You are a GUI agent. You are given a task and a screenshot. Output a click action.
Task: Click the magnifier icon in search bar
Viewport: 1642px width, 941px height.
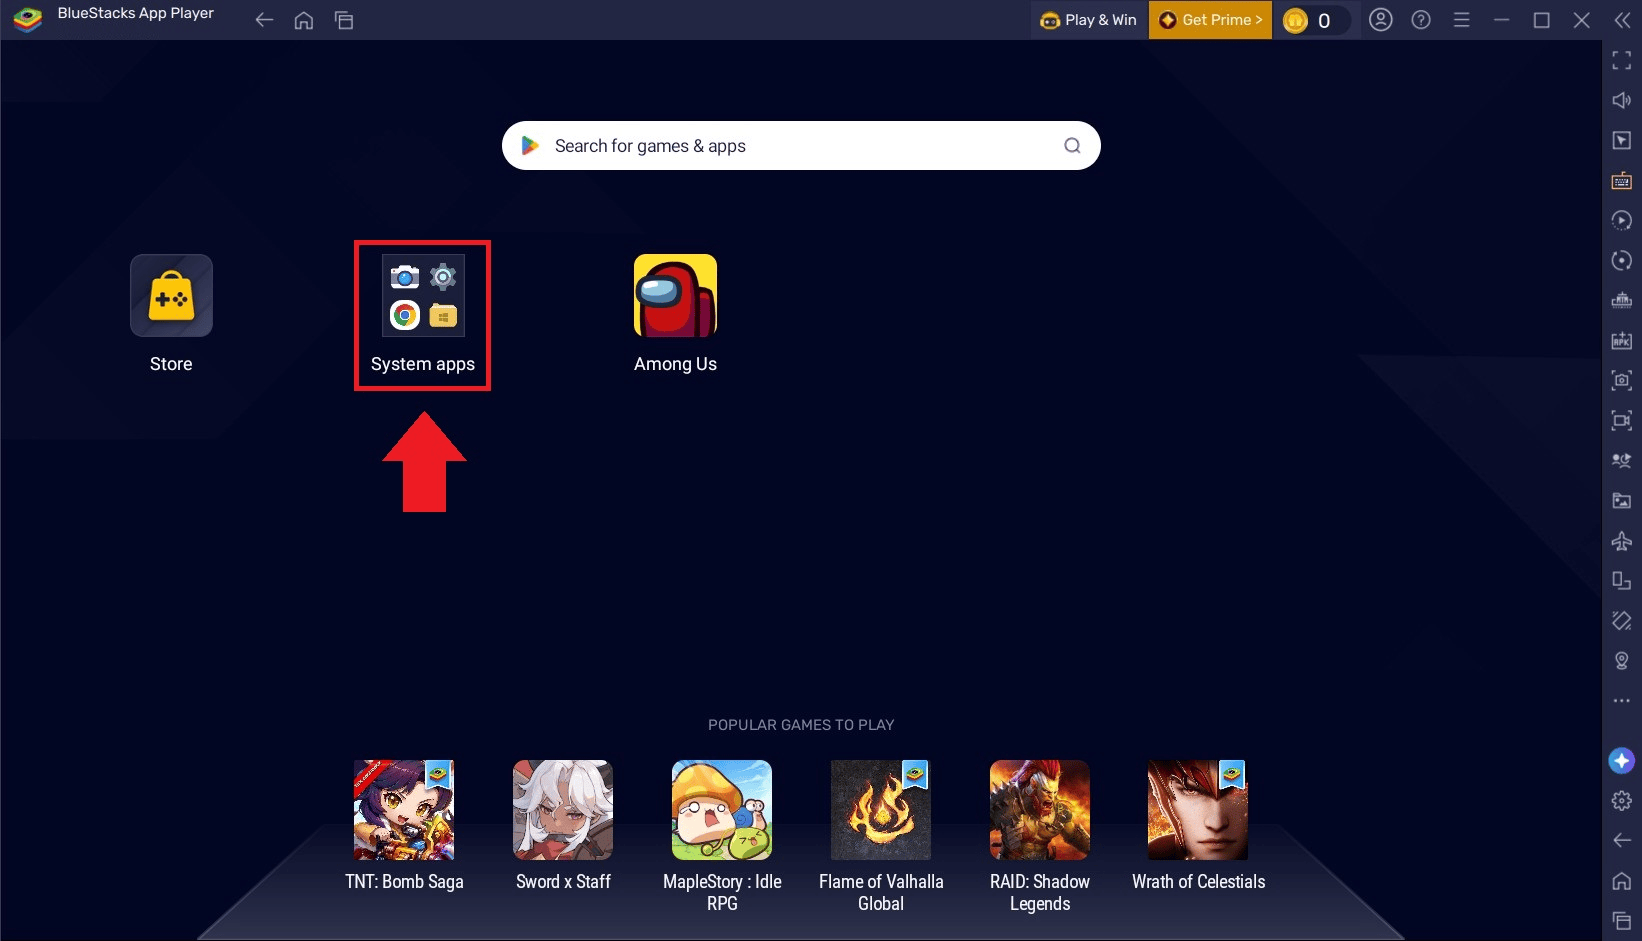pyautogui.click(x=1072, y=146)
